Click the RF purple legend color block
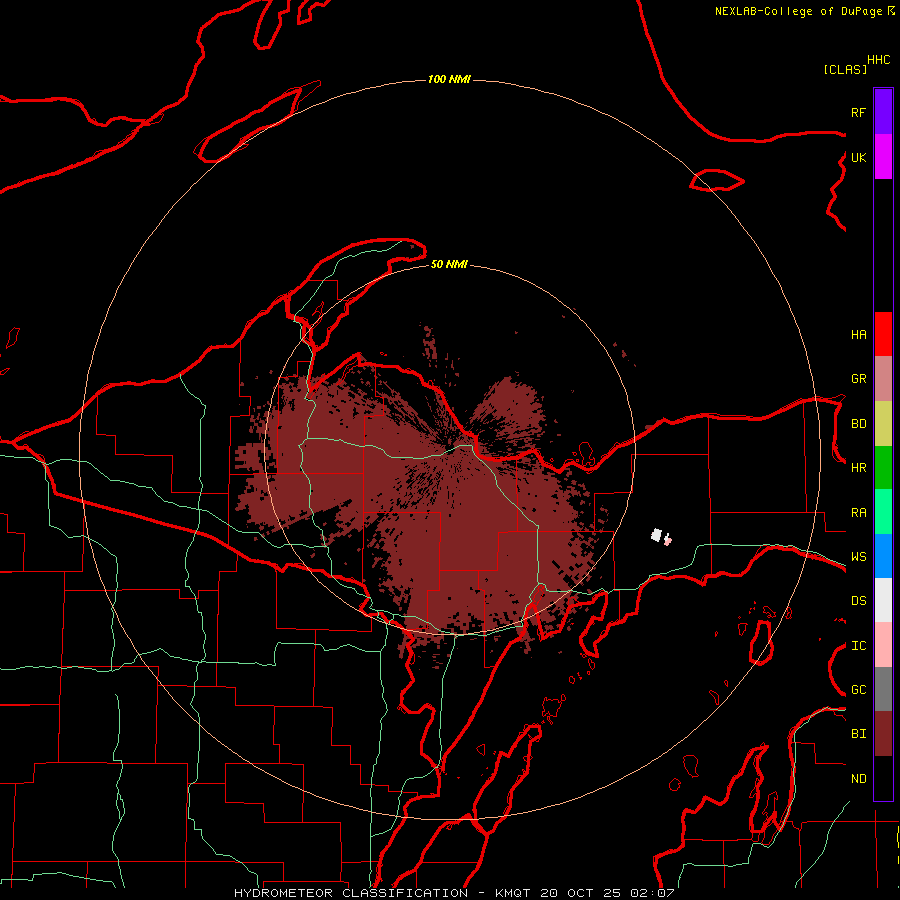The image size is (900, 900). tap(883, 111)
